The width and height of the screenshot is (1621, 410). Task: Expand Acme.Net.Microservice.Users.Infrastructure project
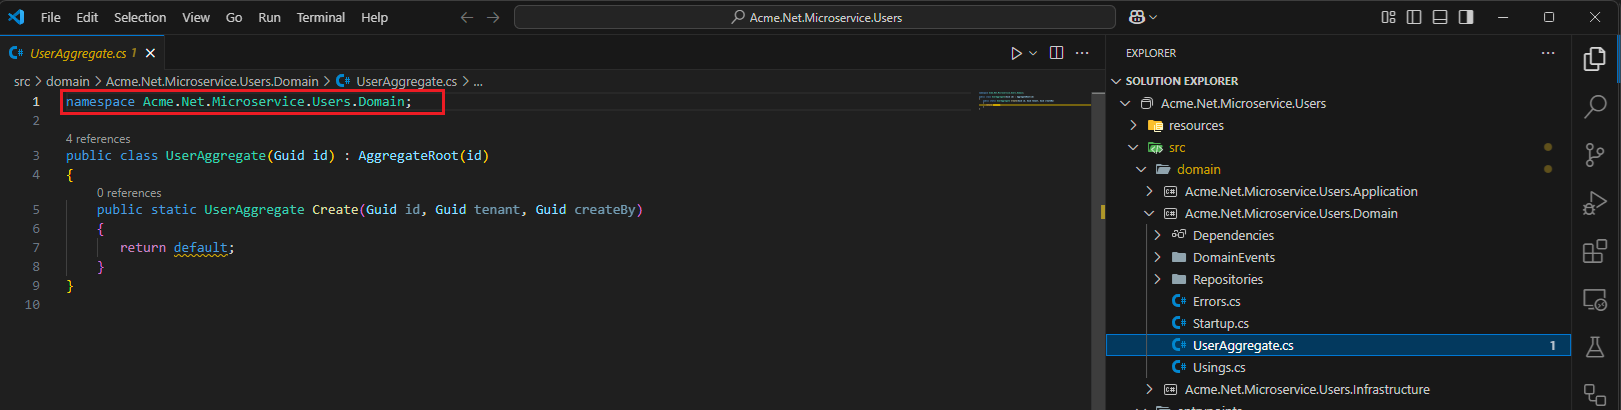click(x=1149, y=389)
